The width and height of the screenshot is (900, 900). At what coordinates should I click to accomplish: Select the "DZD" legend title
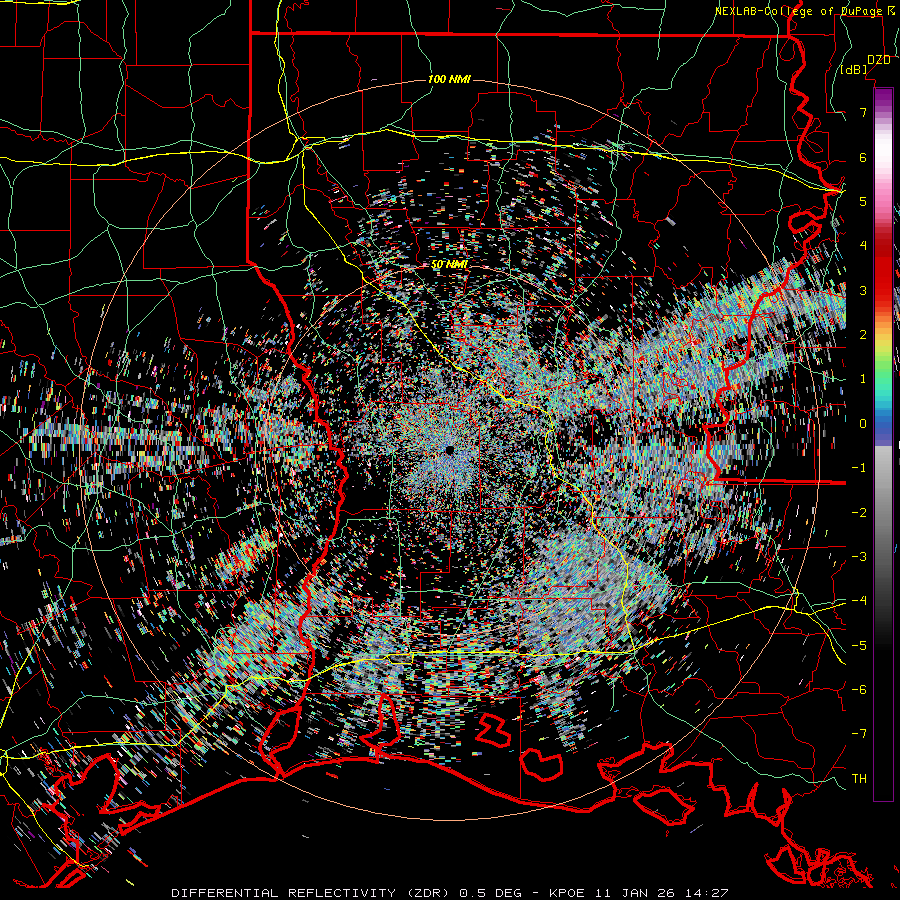click(878, 60)
